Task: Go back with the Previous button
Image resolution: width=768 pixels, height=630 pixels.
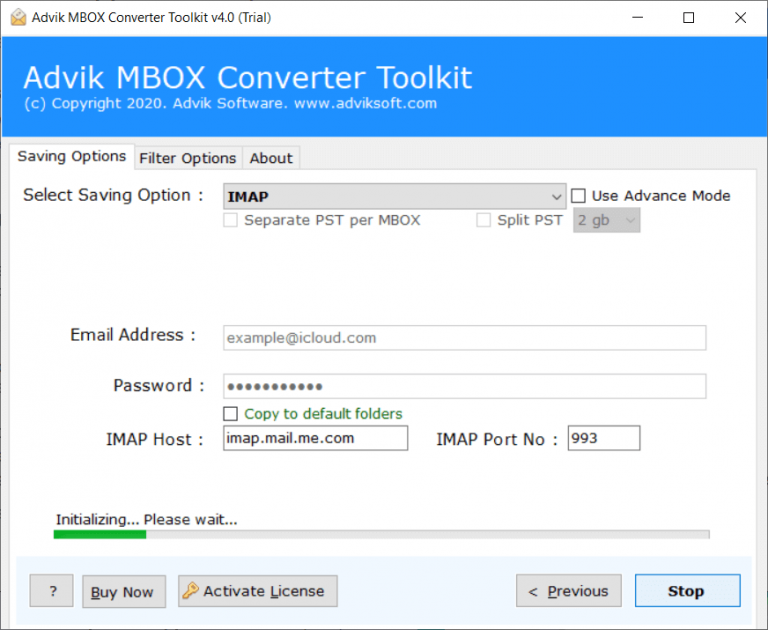Action: pyautogui.click(x=568, y=591)
